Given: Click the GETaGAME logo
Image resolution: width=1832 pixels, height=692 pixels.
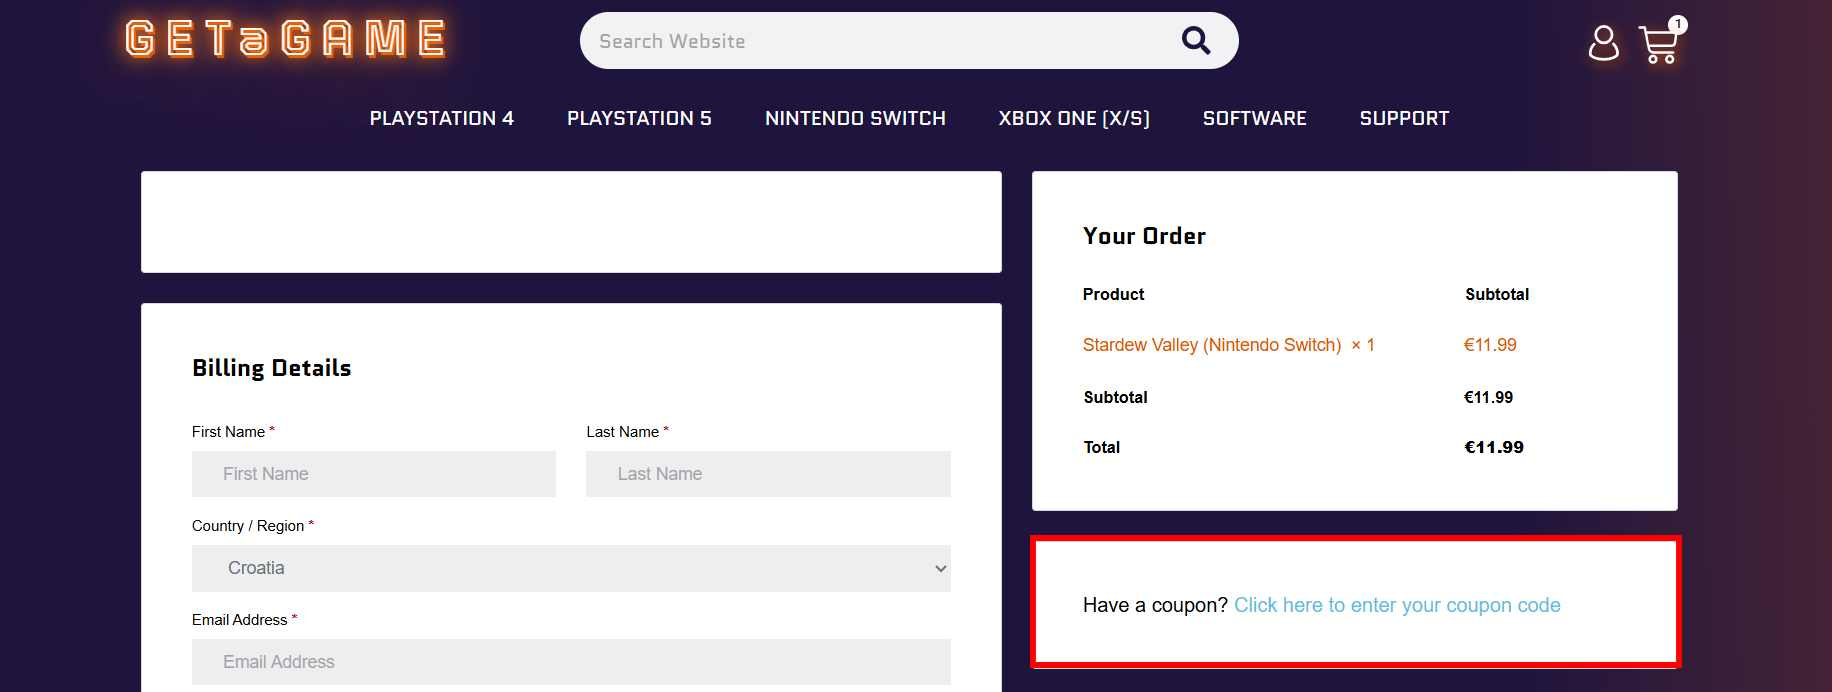Looking at the screenshot, I should point(286,40).
